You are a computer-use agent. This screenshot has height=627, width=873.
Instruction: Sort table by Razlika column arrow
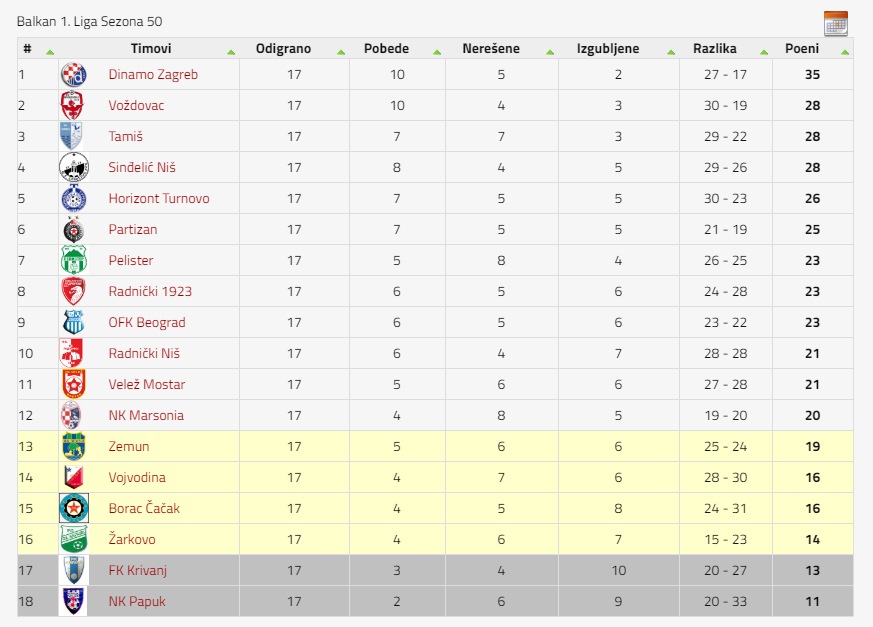(764, 52)
